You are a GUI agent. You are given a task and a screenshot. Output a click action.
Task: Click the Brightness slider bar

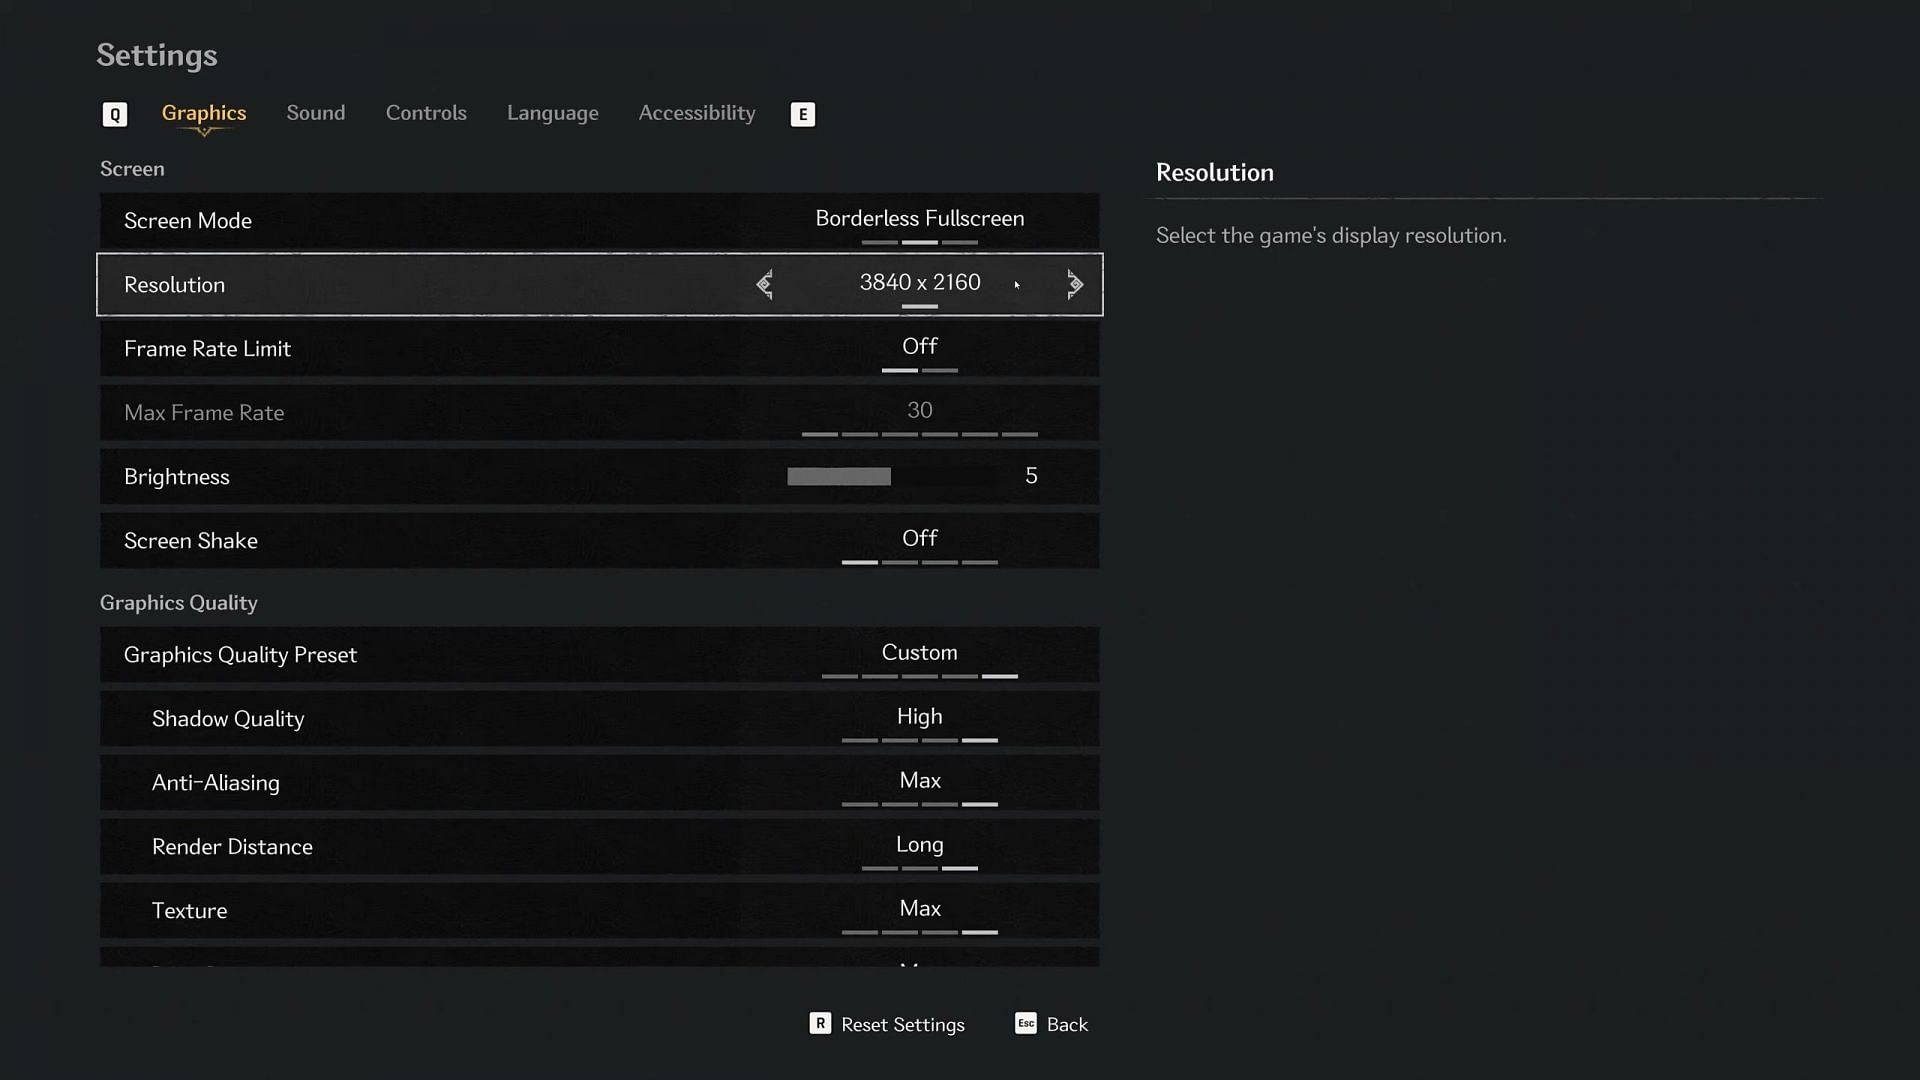(838, 476)
